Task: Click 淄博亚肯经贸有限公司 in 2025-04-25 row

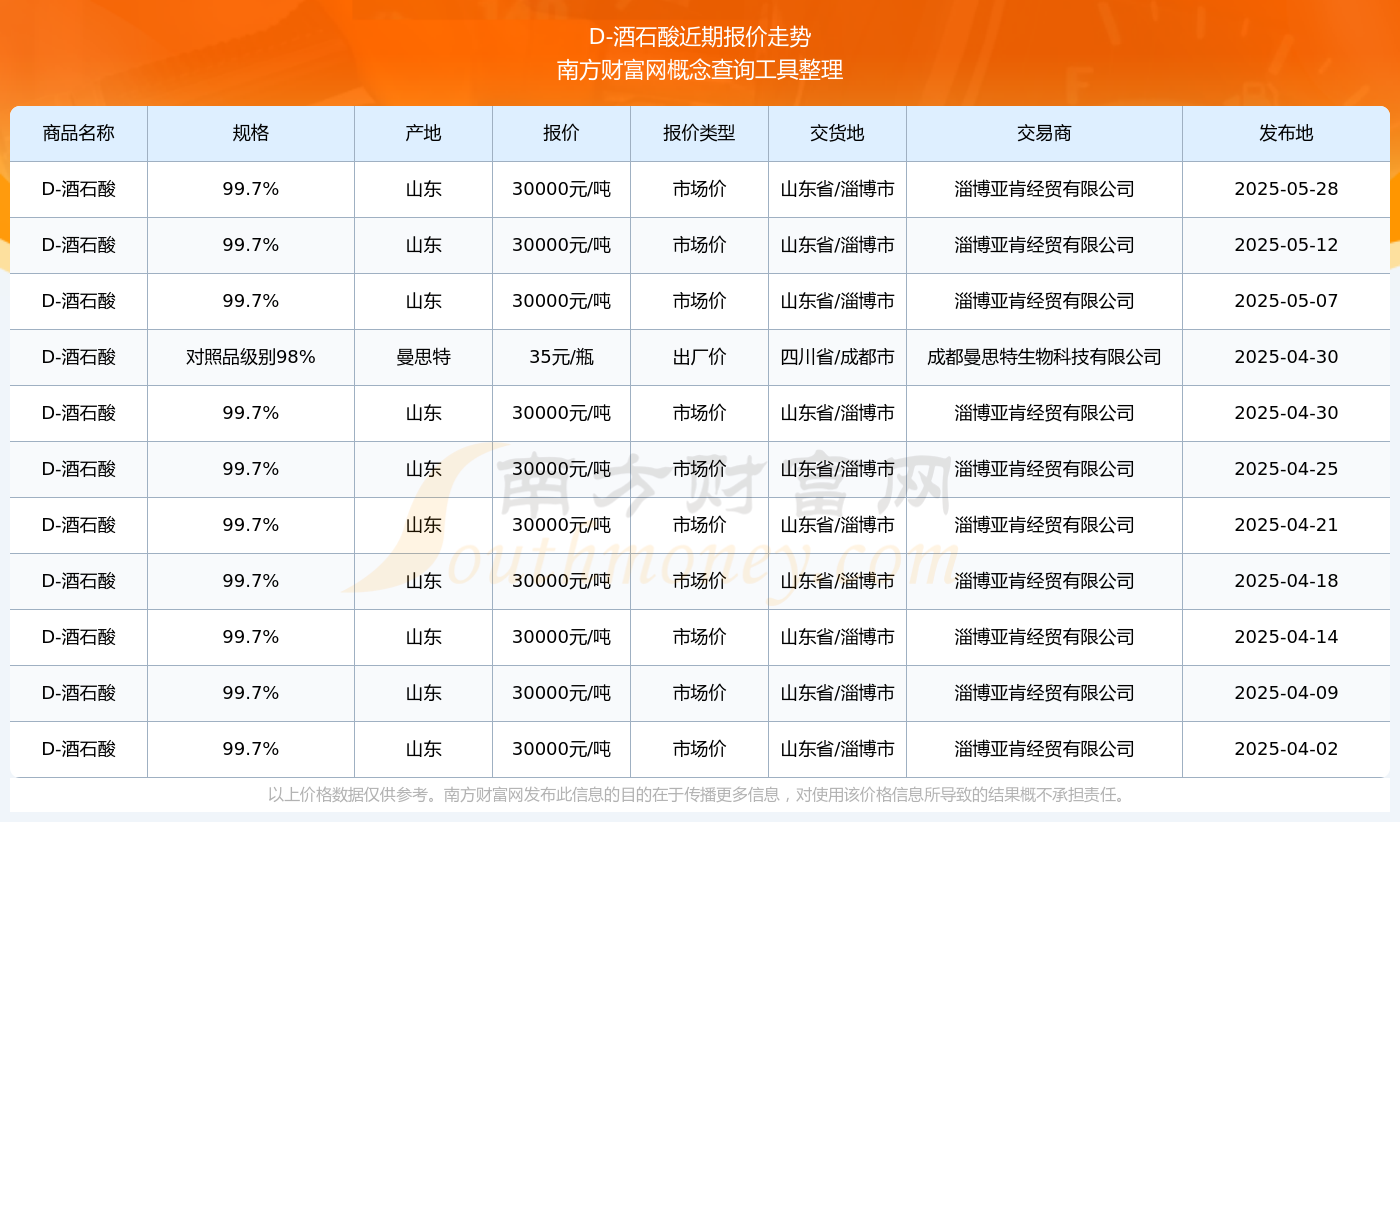Action: pos(1045,469)
